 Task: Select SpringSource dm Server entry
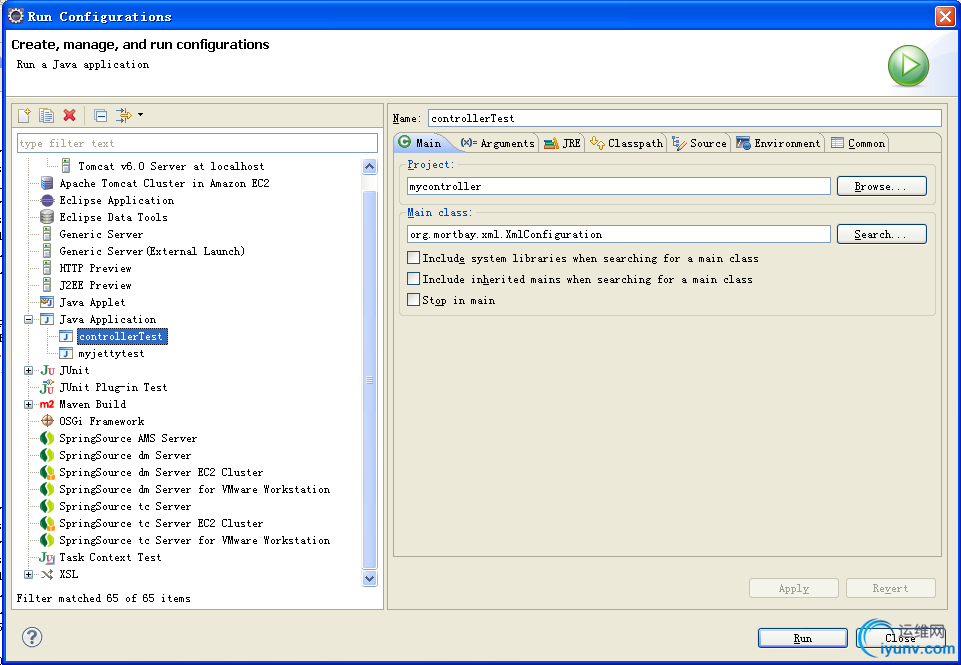click(125, 455)
